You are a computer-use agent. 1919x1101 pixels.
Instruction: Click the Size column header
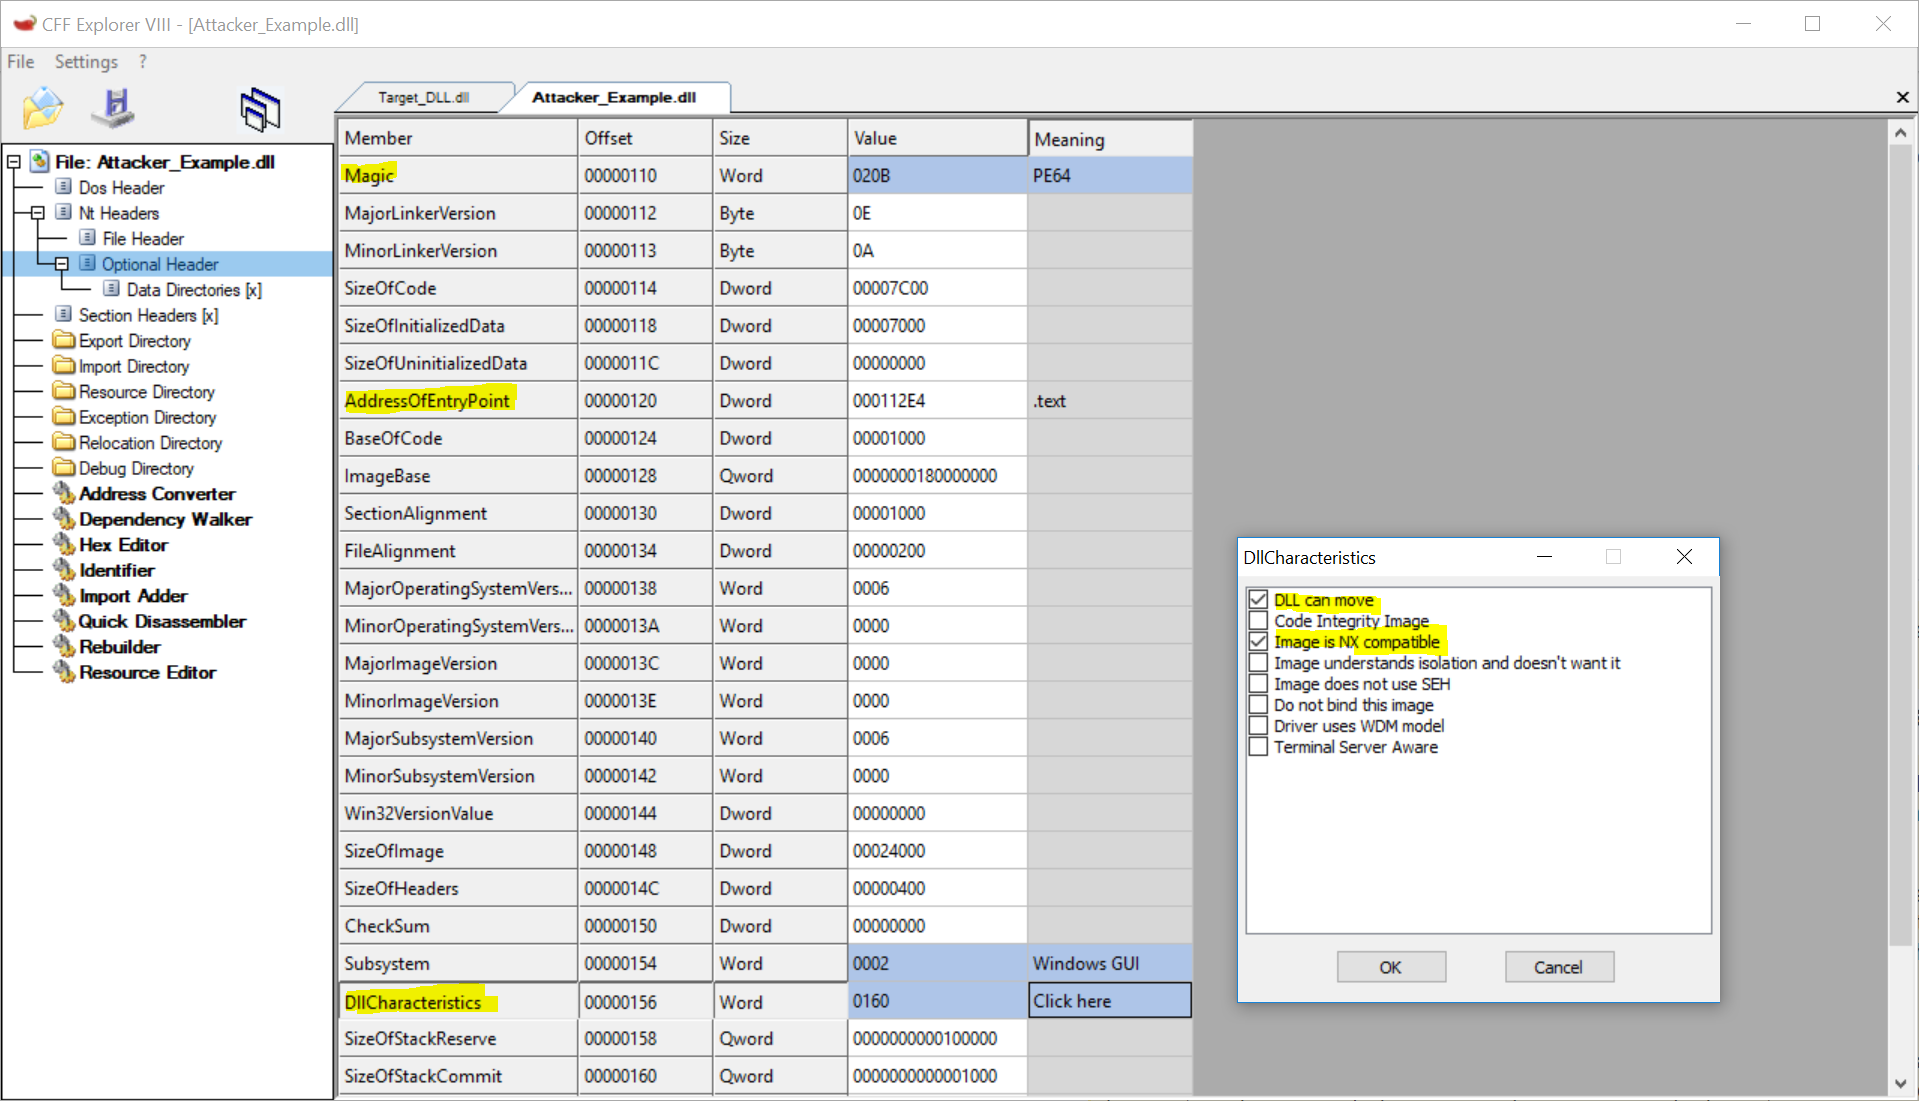(779, 138)
